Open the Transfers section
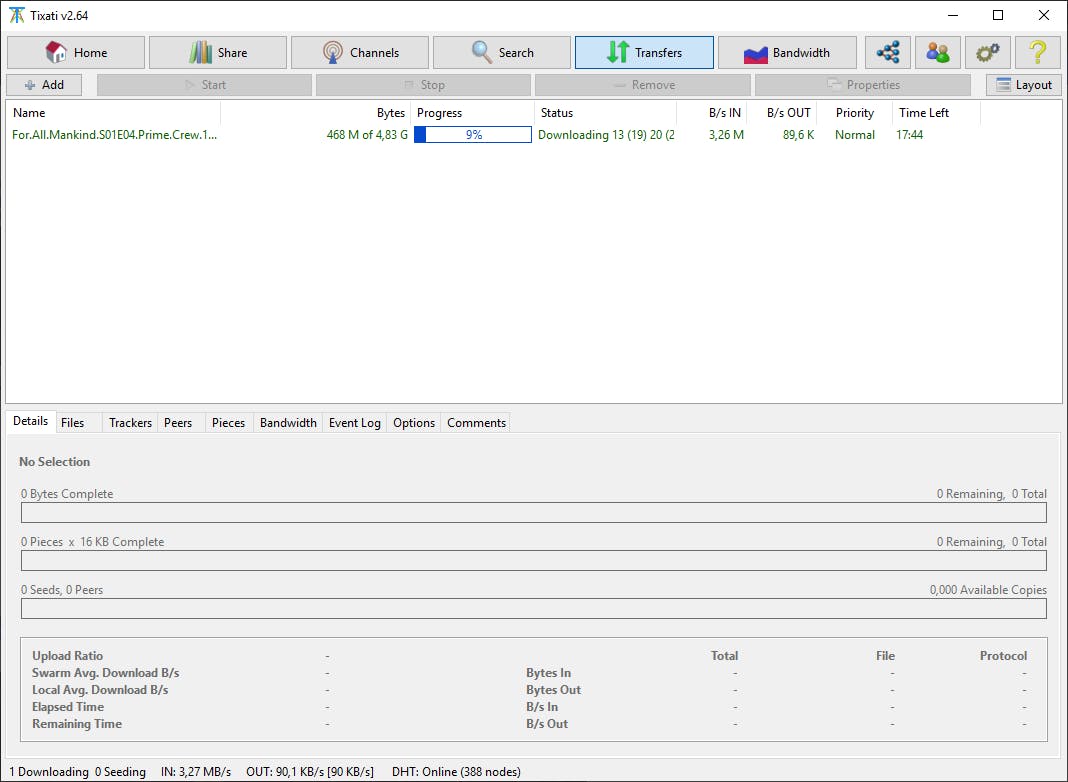 [x=644, y=52]
